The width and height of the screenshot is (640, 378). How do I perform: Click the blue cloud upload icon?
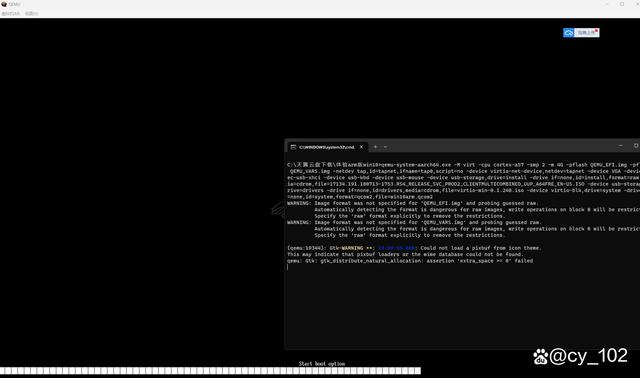coord(569,33)
